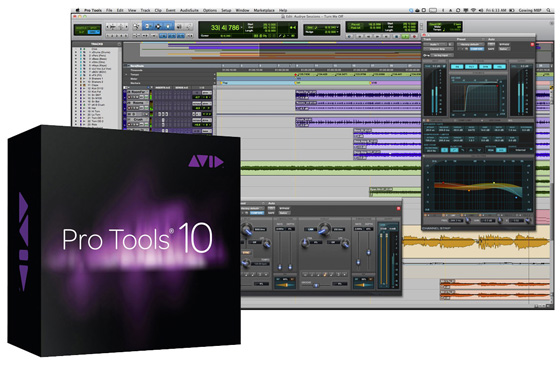Select the Zoomer tool
This screenshot has width=560, height=365.
pyautogui.click(x=136, y=26)
